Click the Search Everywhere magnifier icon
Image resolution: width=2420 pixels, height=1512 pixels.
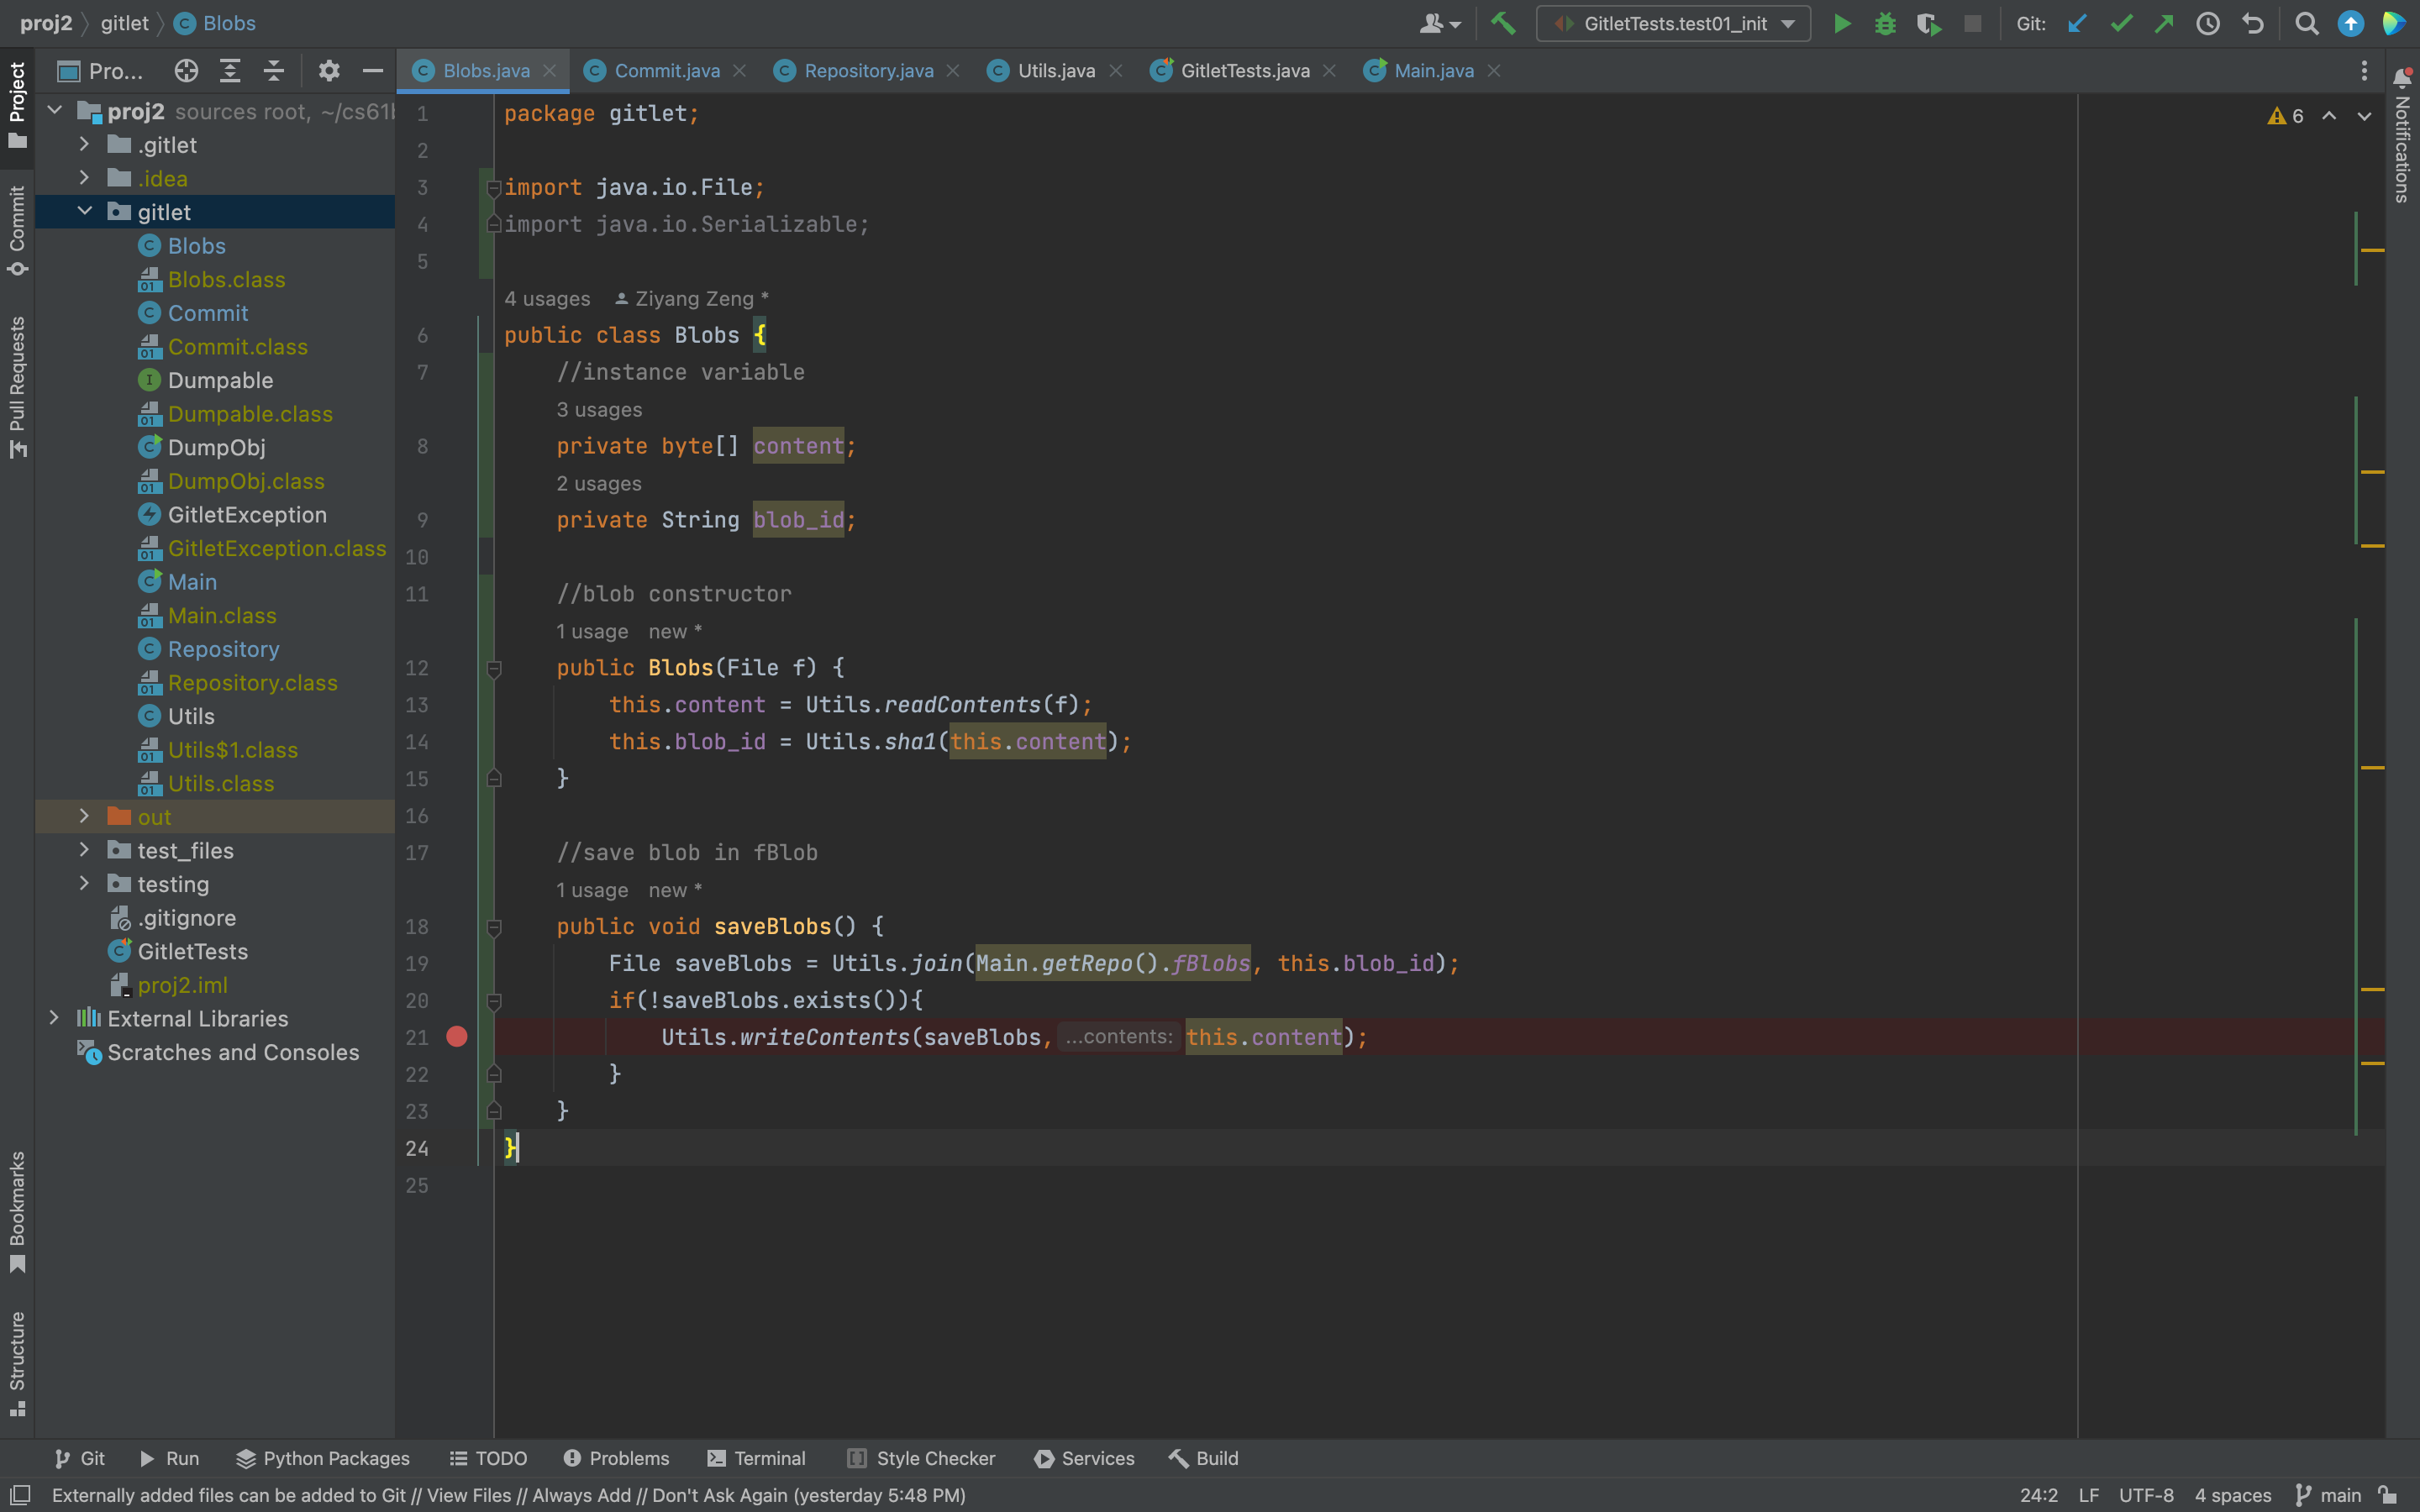pos(2306,24)
